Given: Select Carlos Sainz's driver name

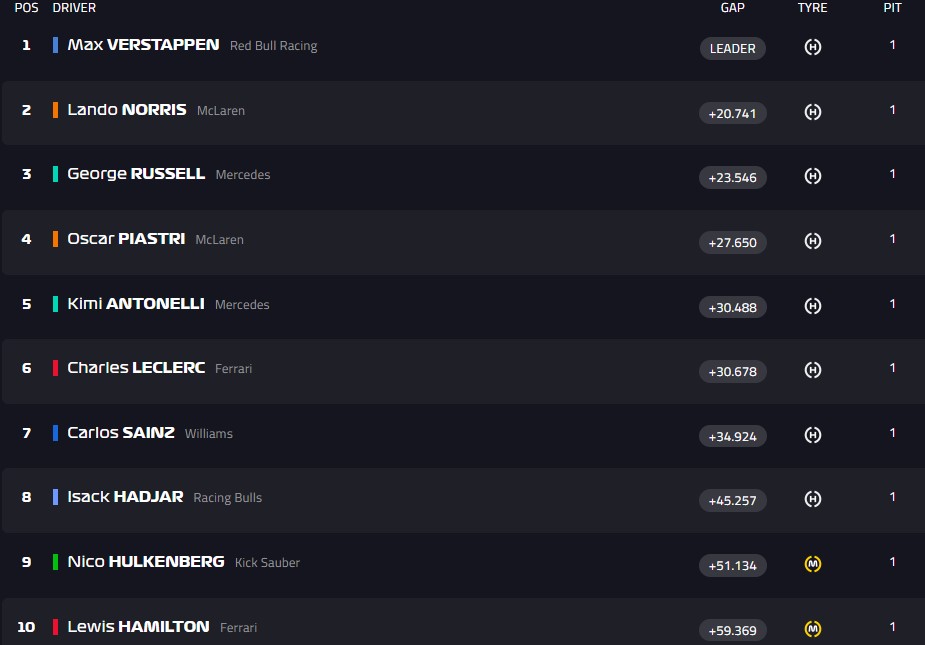Looking at the screenshot, I should tap(120, 433).
